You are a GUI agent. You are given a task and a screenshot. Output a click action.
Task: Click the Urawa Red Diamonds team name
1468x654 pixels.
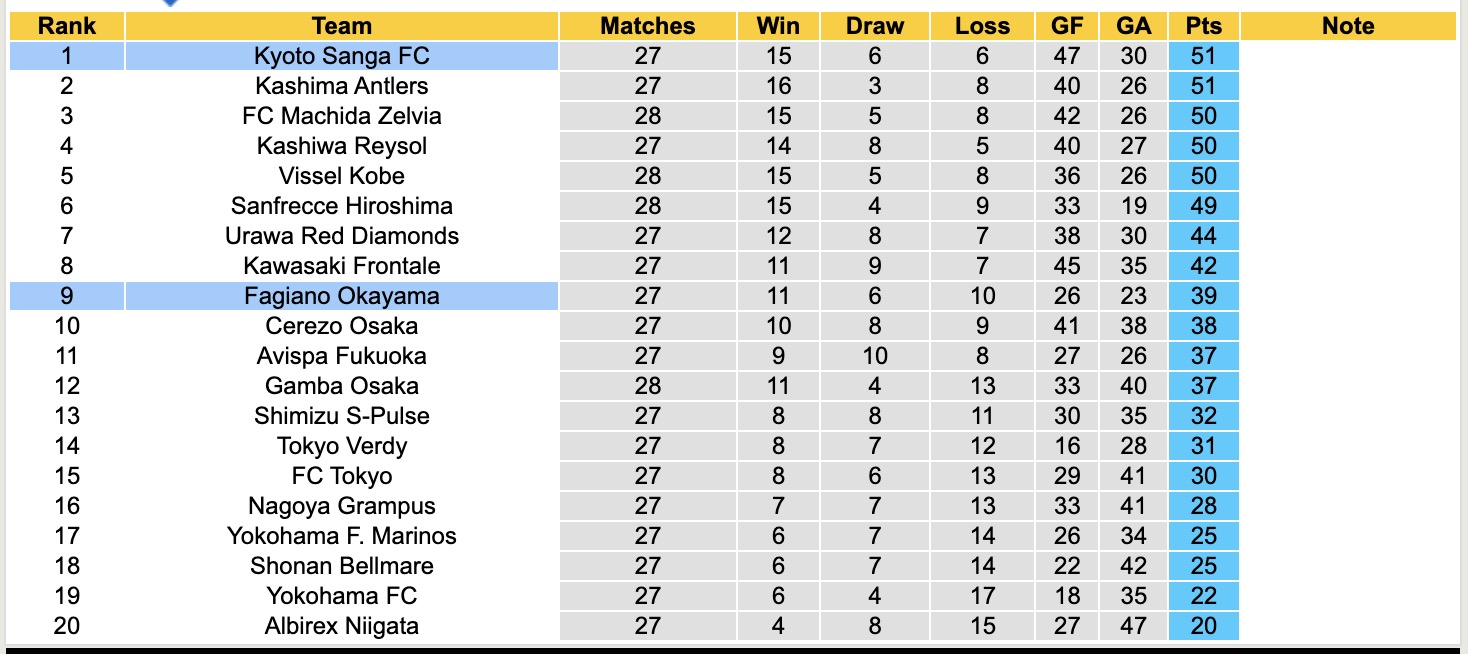point(341,236)
